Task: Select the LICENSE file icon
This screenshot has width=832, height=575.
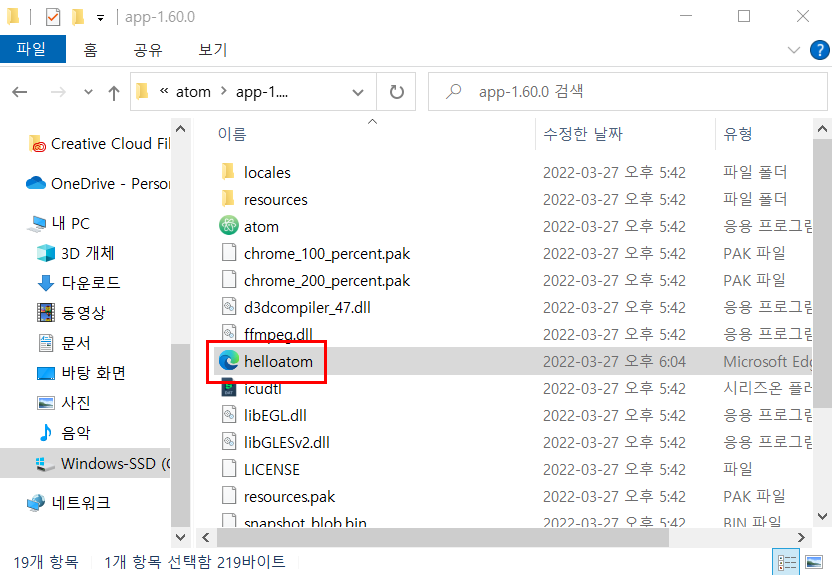Action: point(229,469)
